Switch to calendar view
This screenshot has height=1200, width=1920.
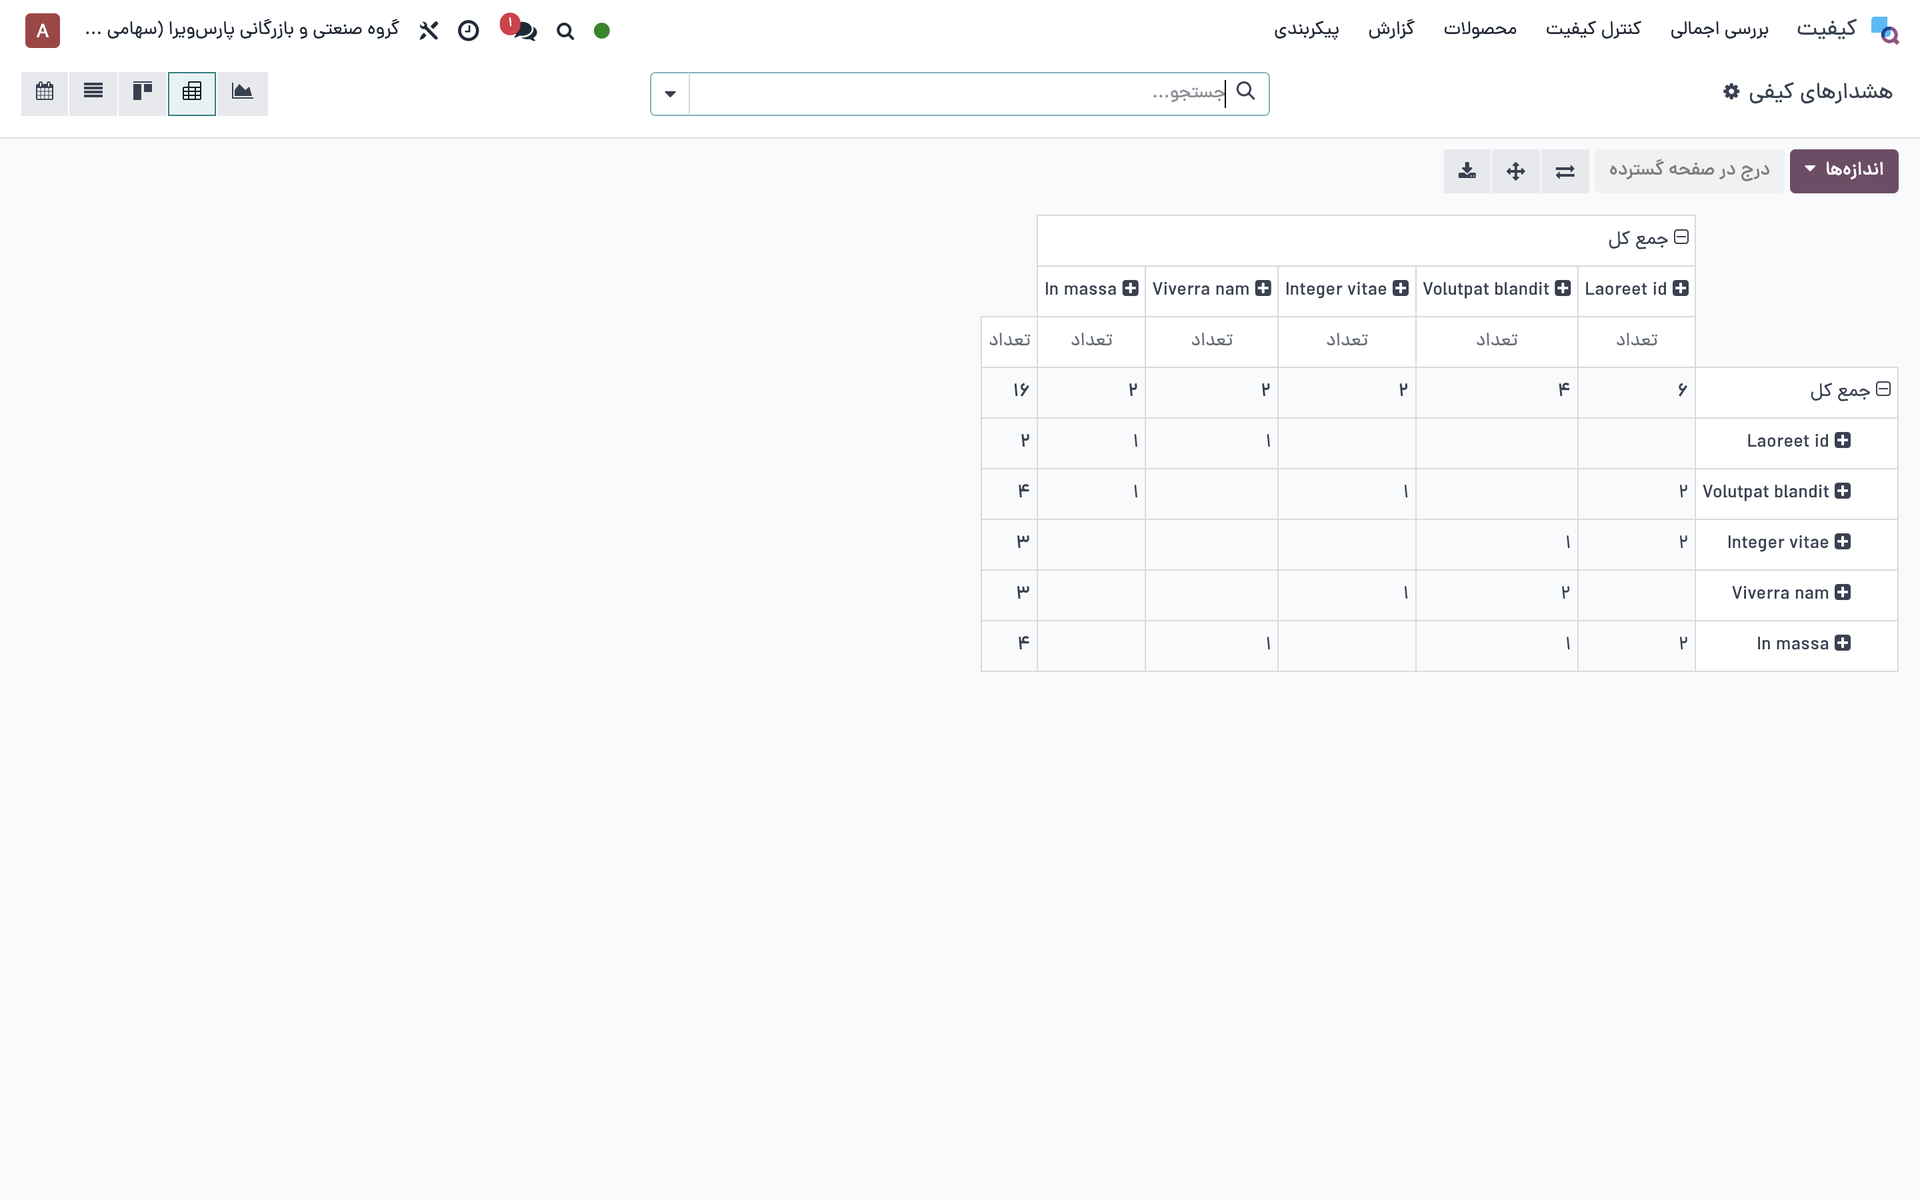click(x=45, y=93)
